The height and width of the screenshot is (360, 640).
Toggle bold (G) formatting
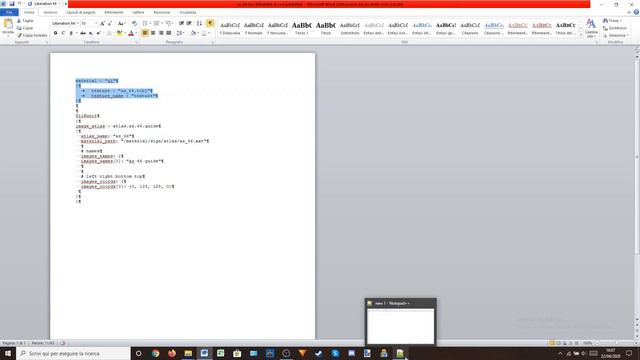coord(56,33)
